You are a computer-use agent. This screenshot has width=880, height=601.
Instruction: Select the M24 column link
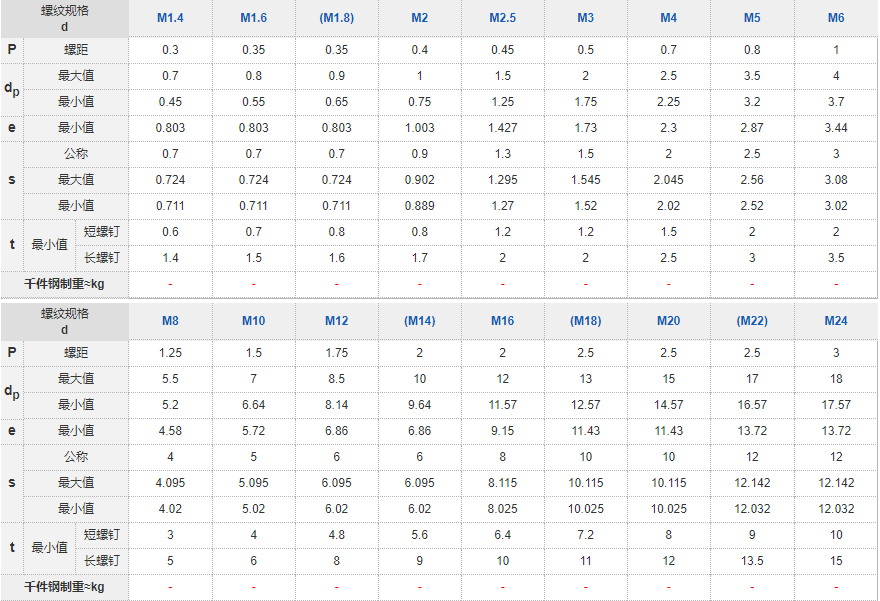point(836,321)
